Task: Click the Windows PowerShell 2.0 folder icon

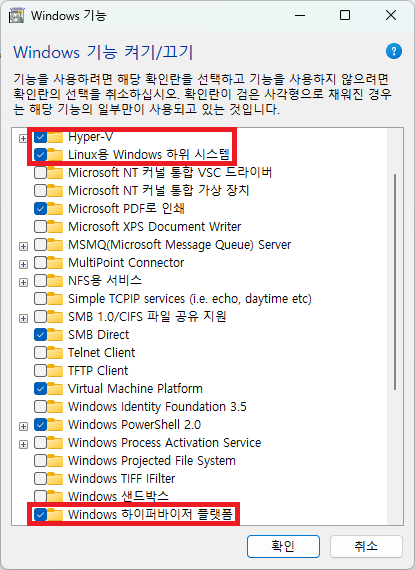Action: pyautogui.click(x=55, y=425)
